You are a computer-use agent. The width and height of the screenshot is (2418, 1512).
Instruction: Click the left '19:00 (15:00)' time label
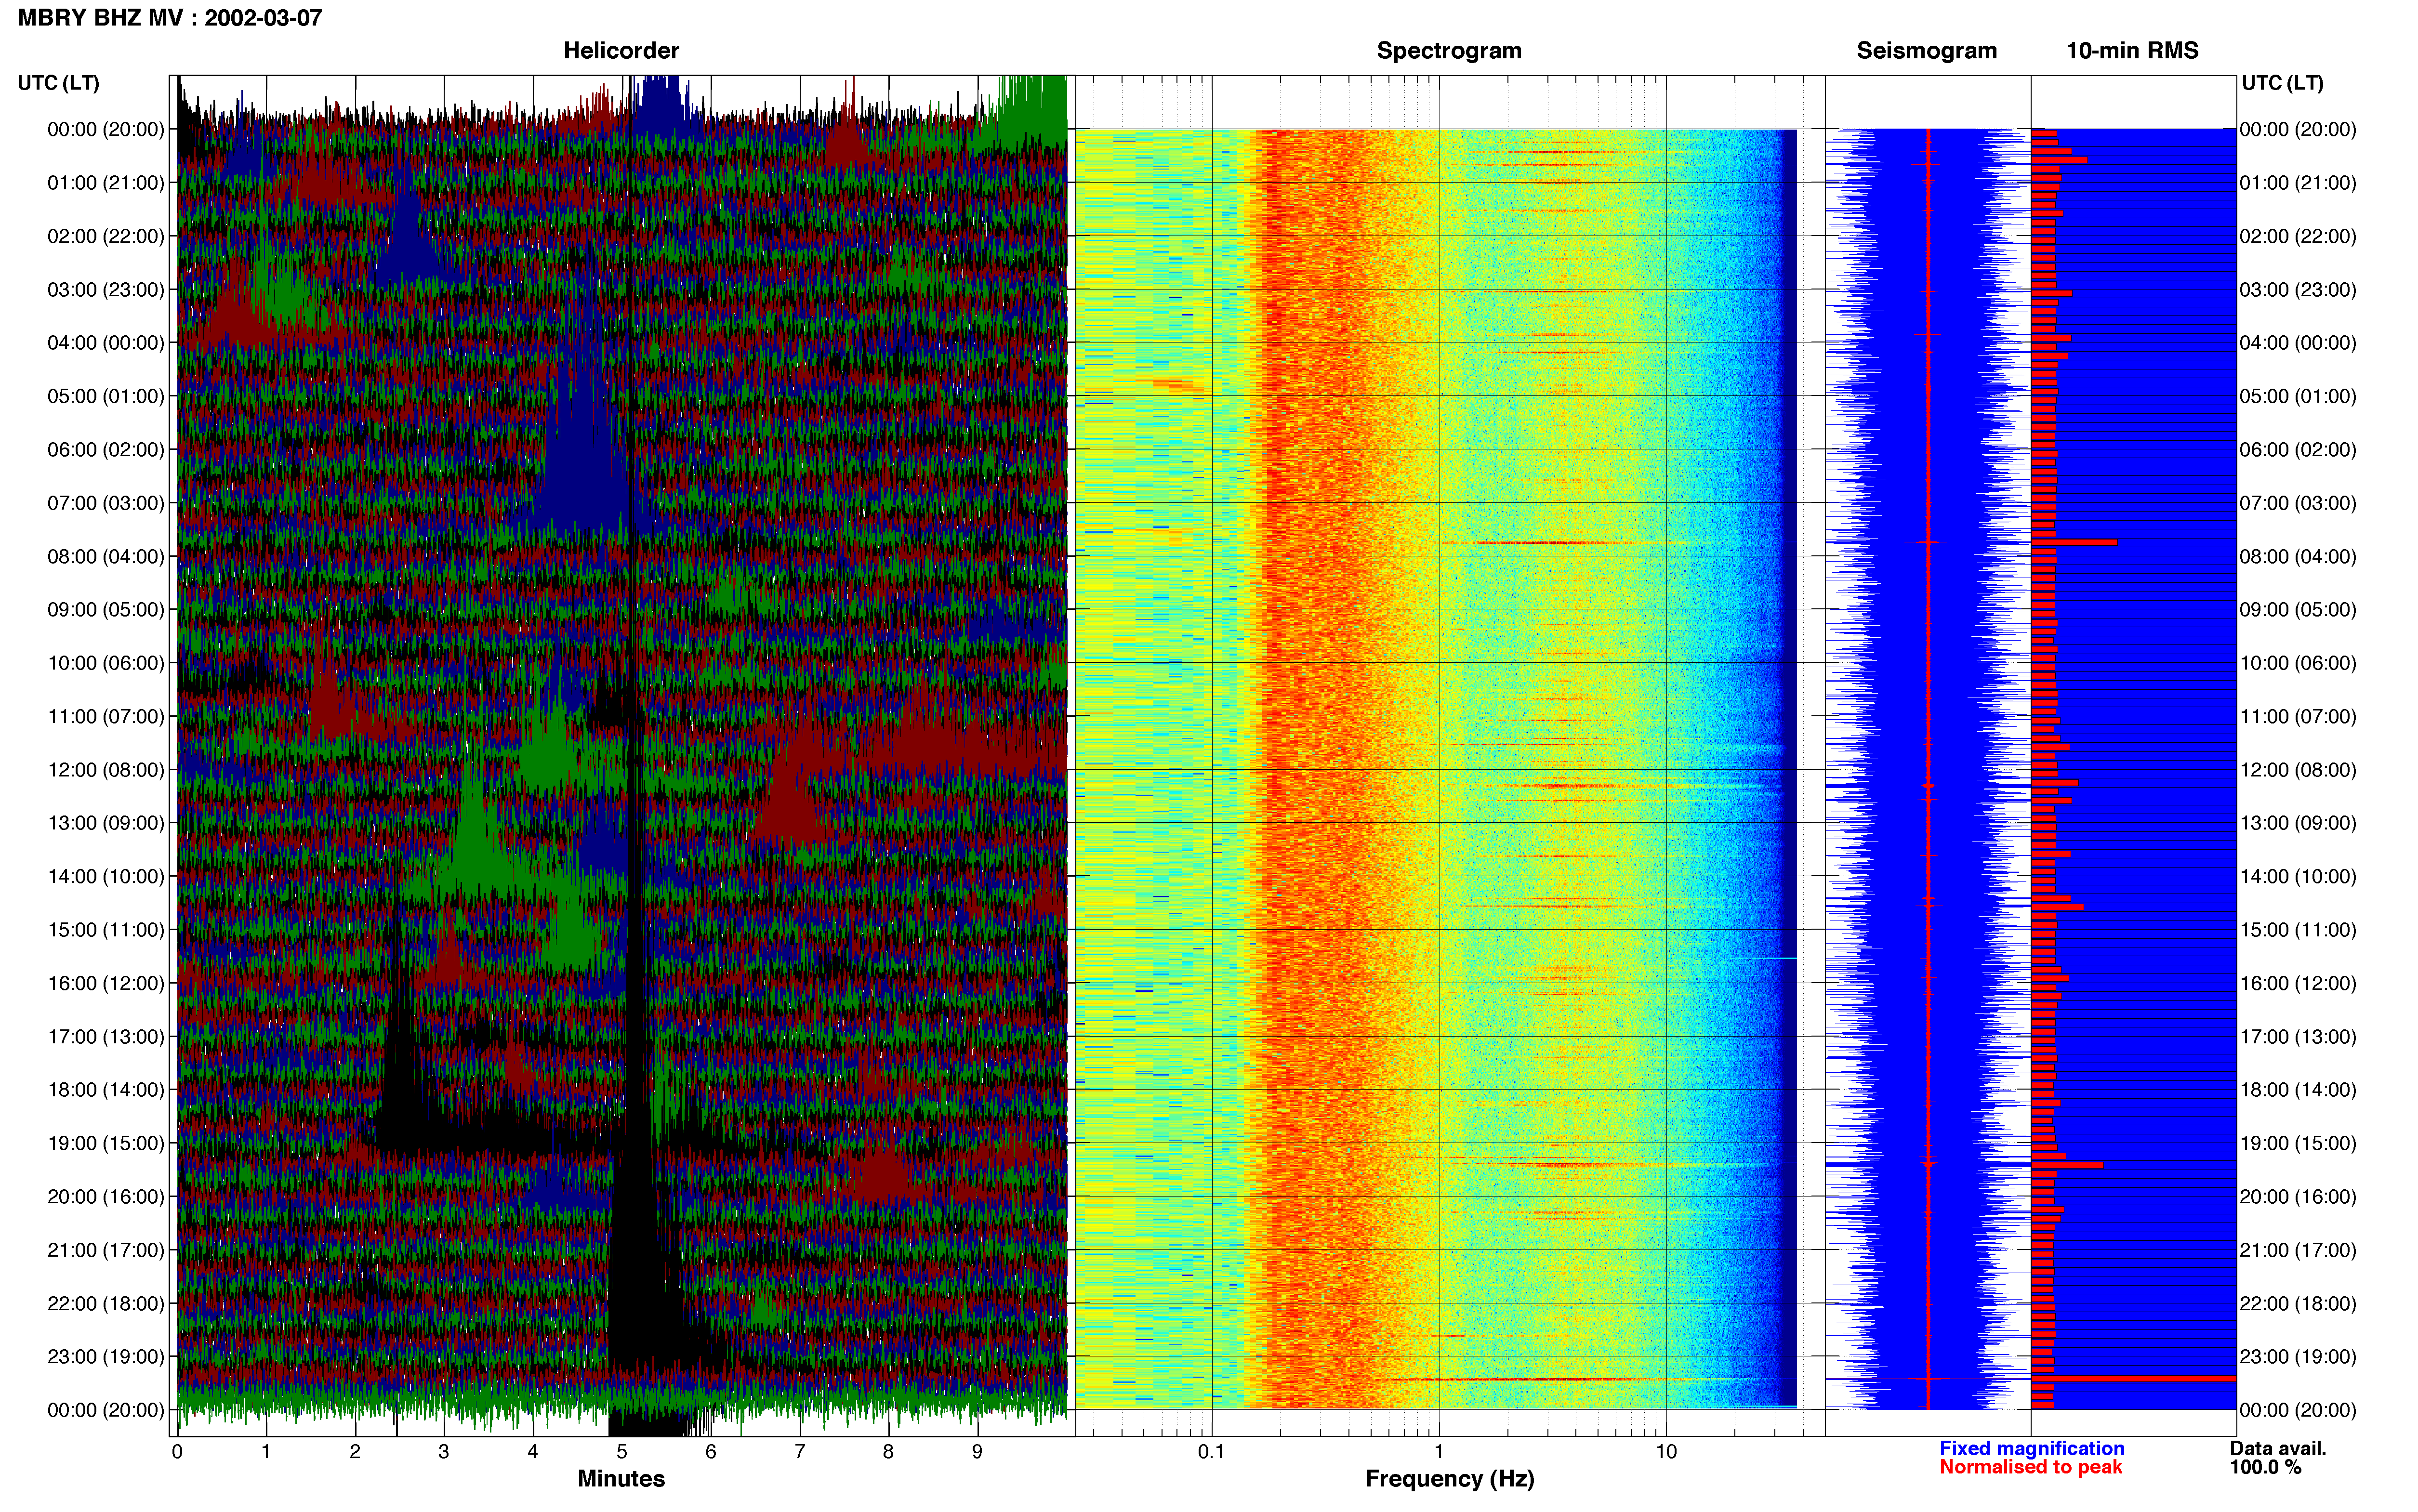click(106, 1143)
